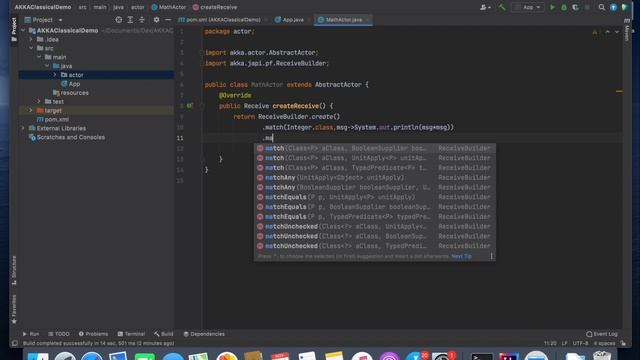
Task: Open the Build tool window
Action: (x=164, y=334)
